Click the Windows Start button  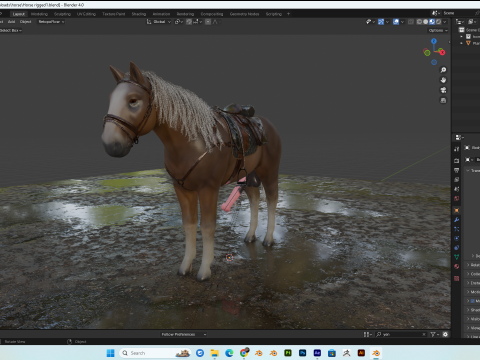click(110, 353)
